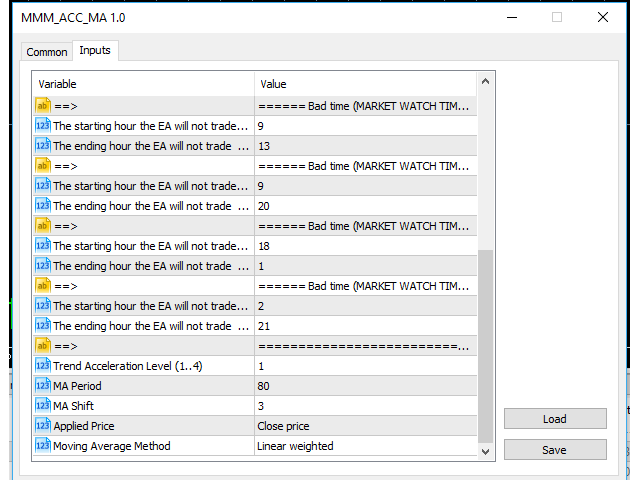Click the Trend Acceleration Level row icon
Image resolution: width=640 pixels, height=480 pixels.
(43, 366)
